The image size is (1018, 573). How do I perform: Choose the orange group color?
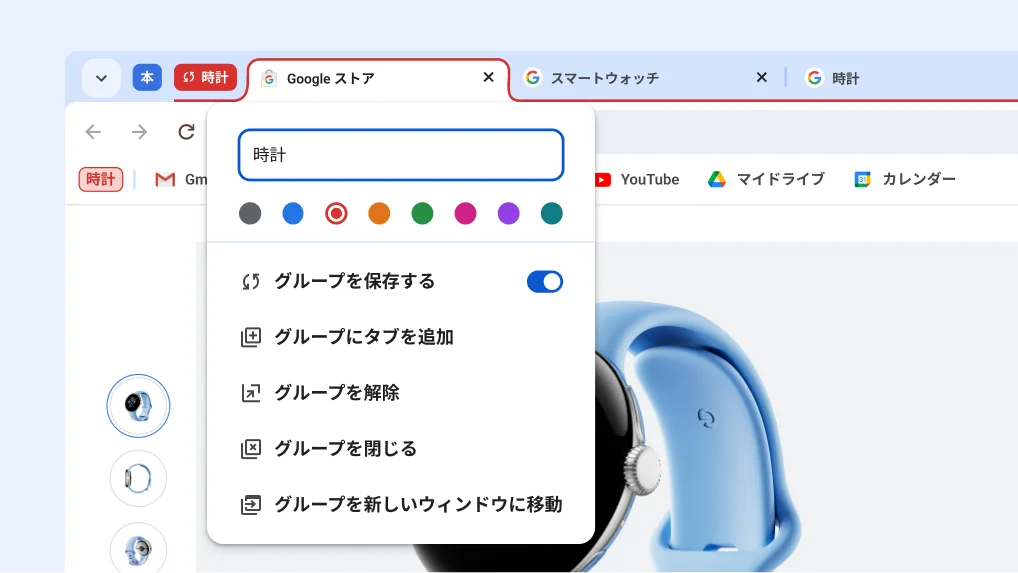coord(379,213)
